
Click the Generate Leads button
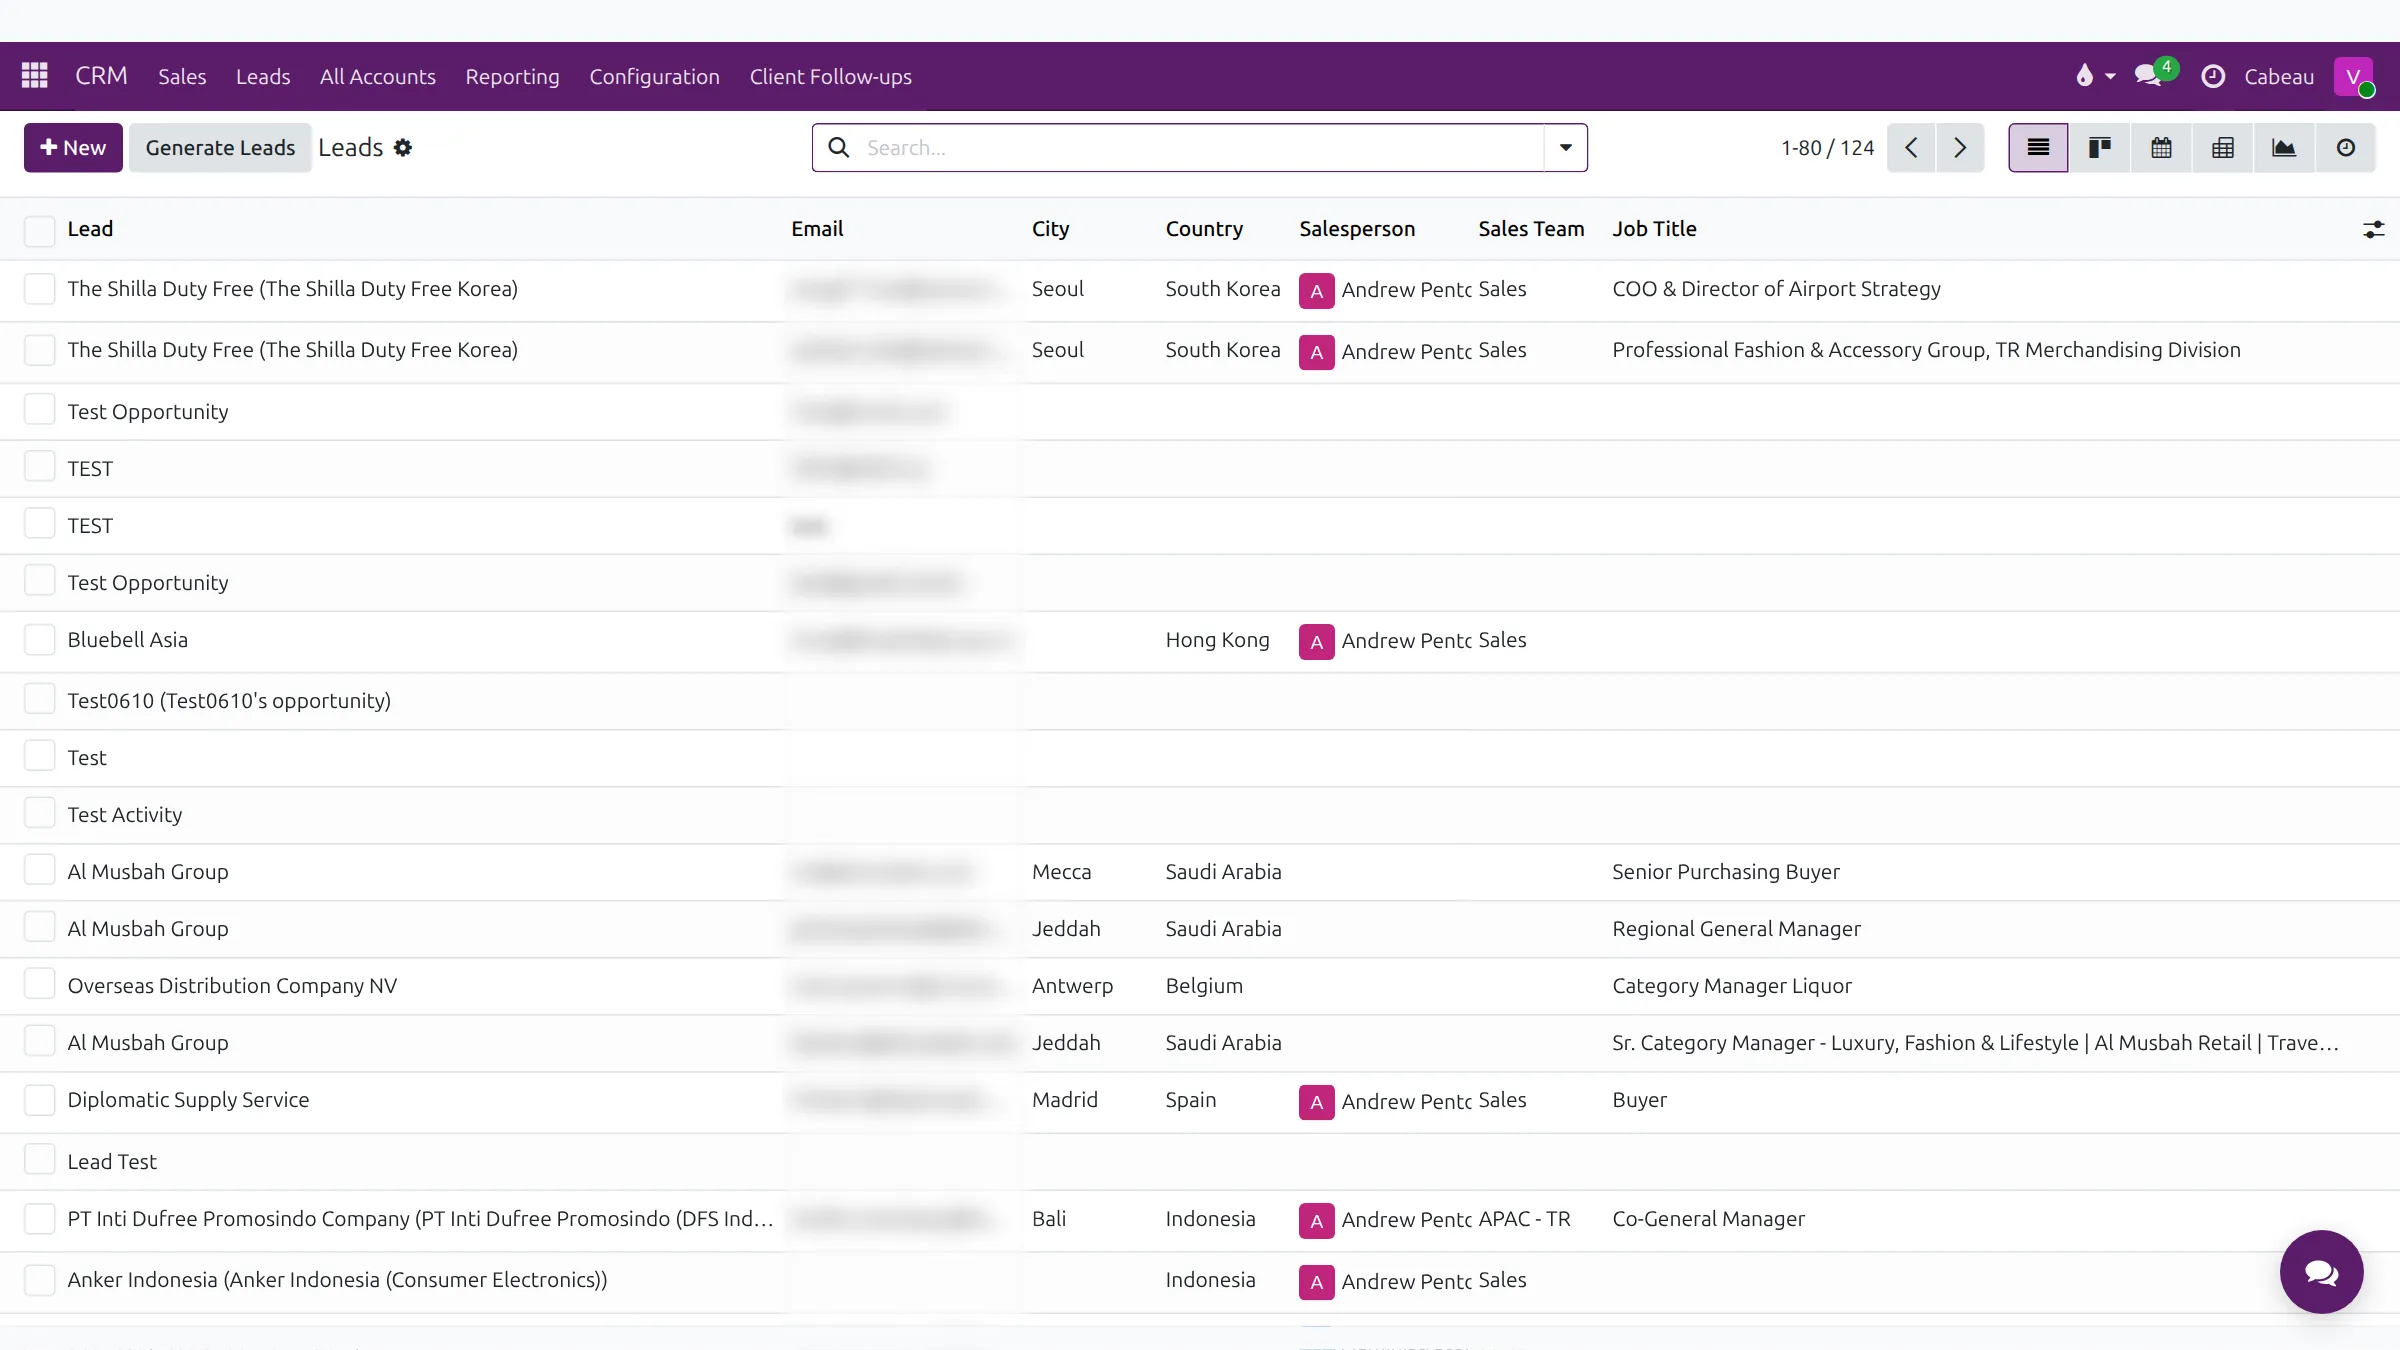[x=220, y=148]
